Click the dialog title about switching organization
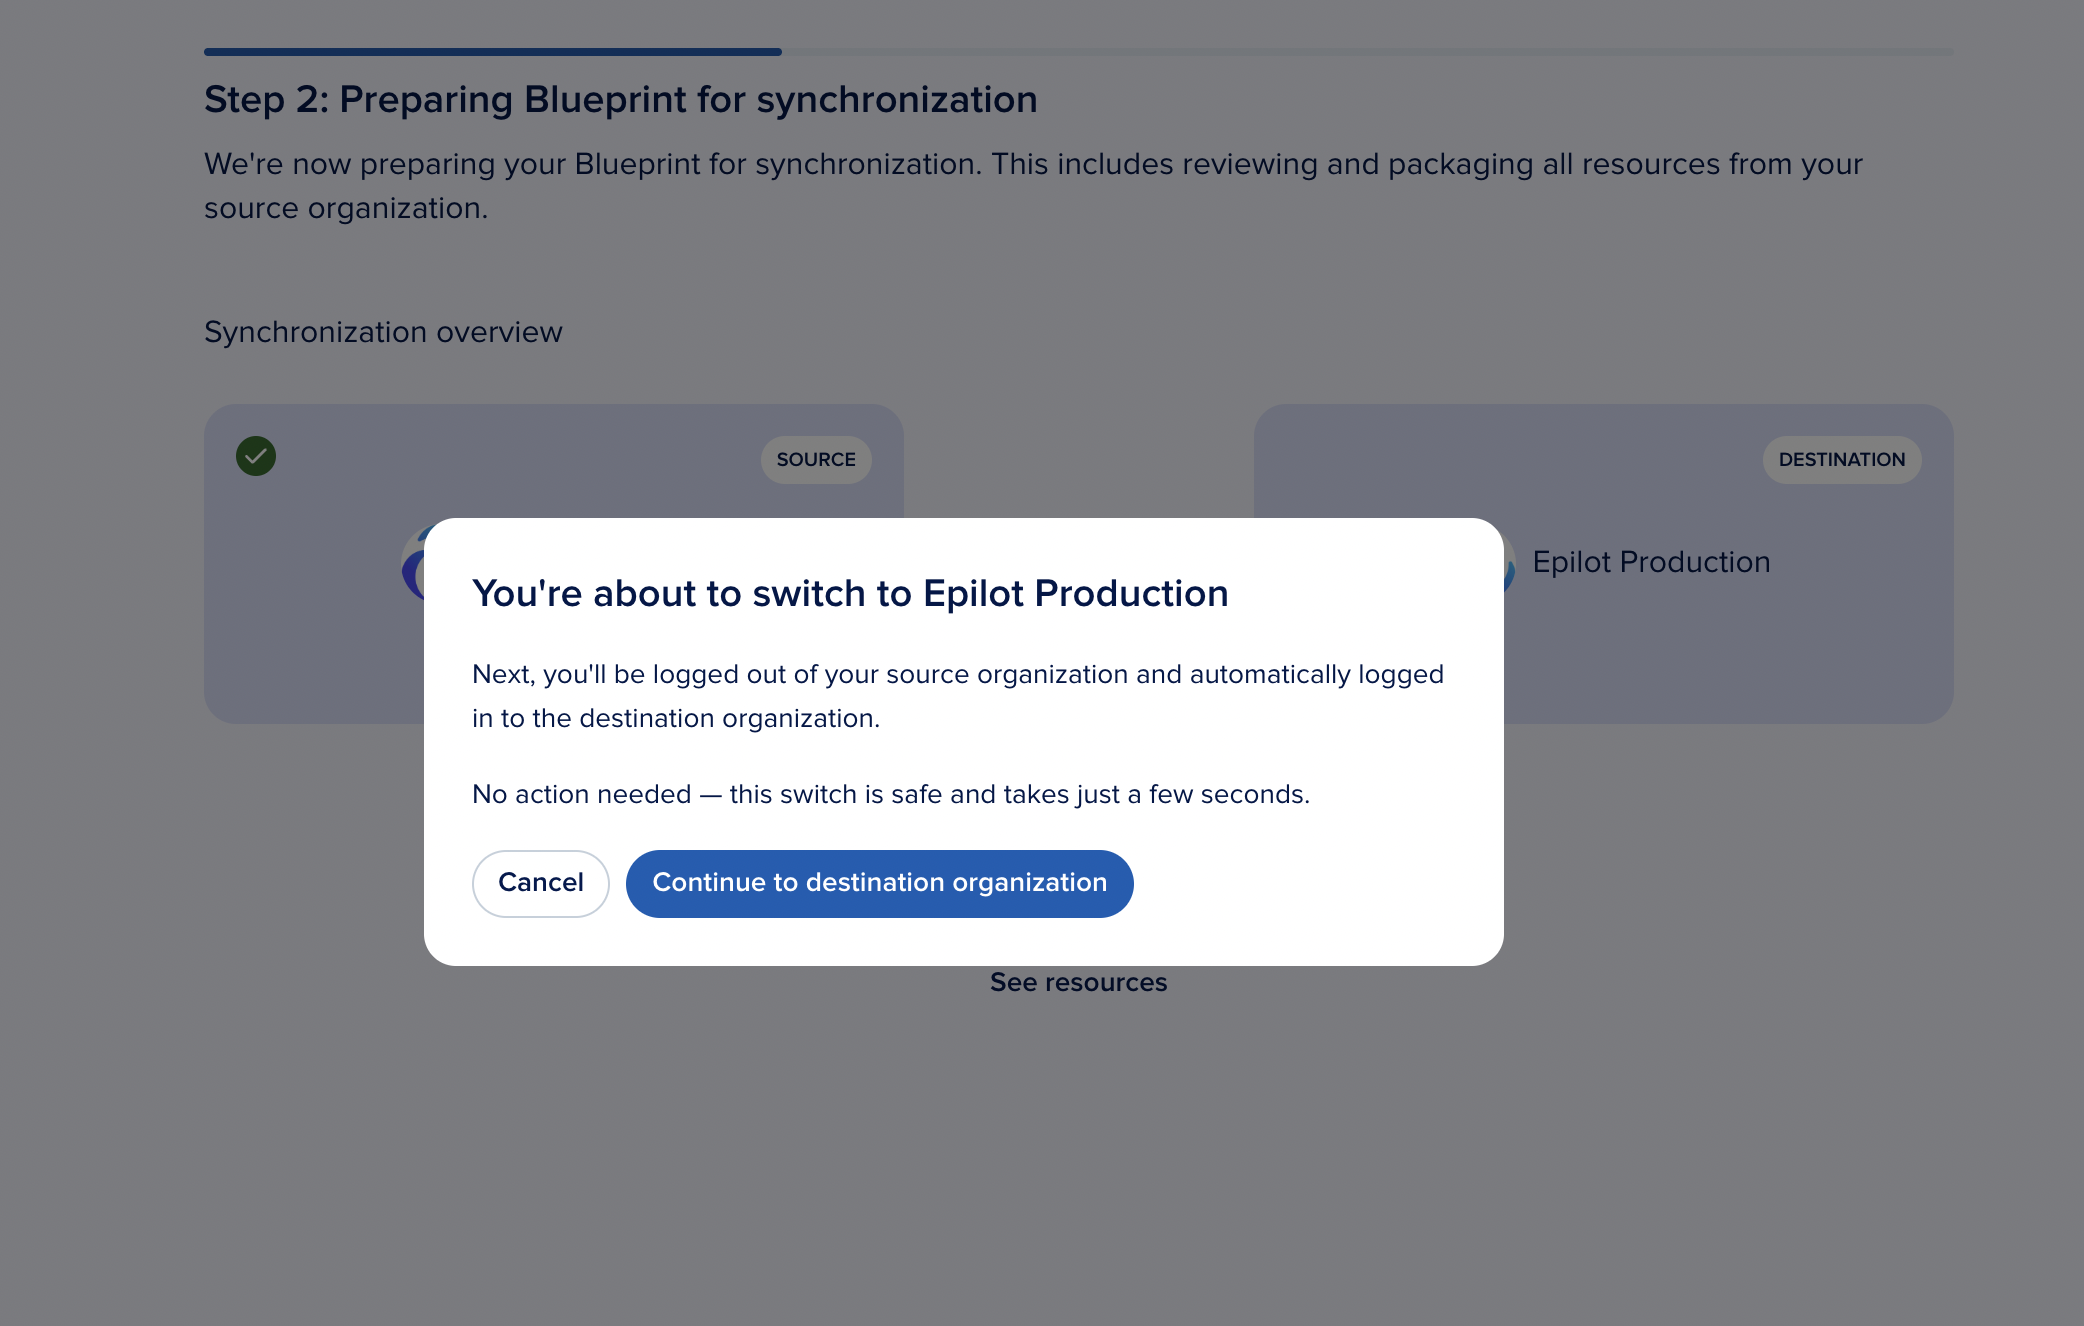 tap(850, 594)
